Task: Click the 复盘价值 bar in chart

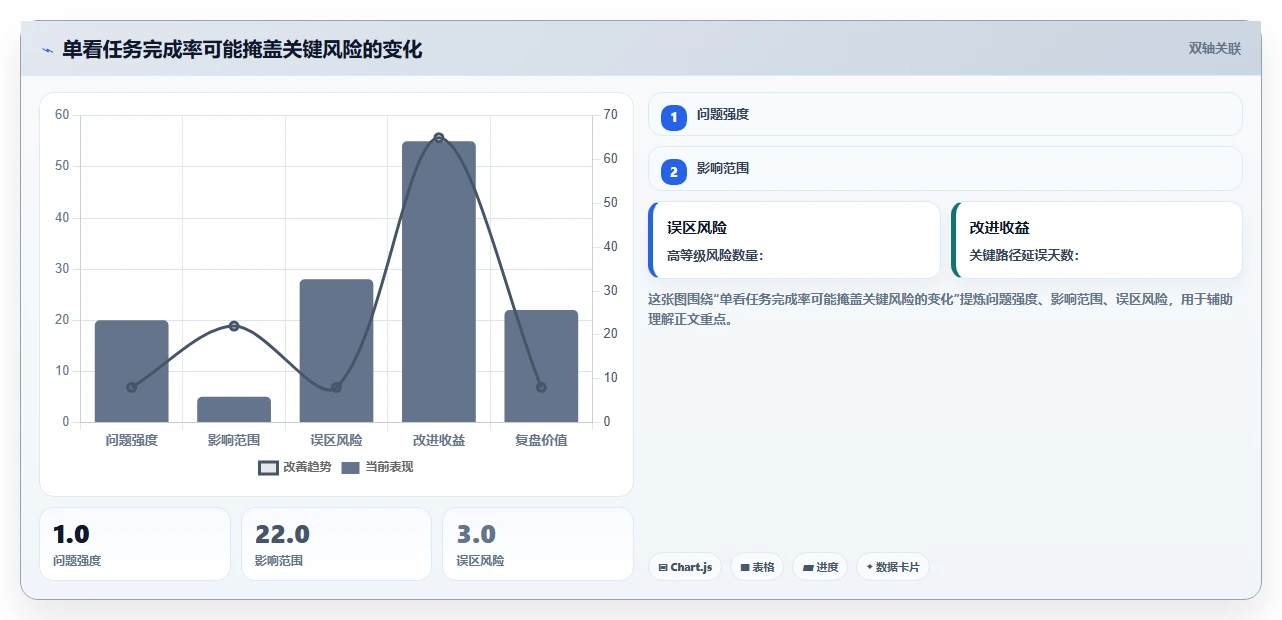Action: (541, 366)
